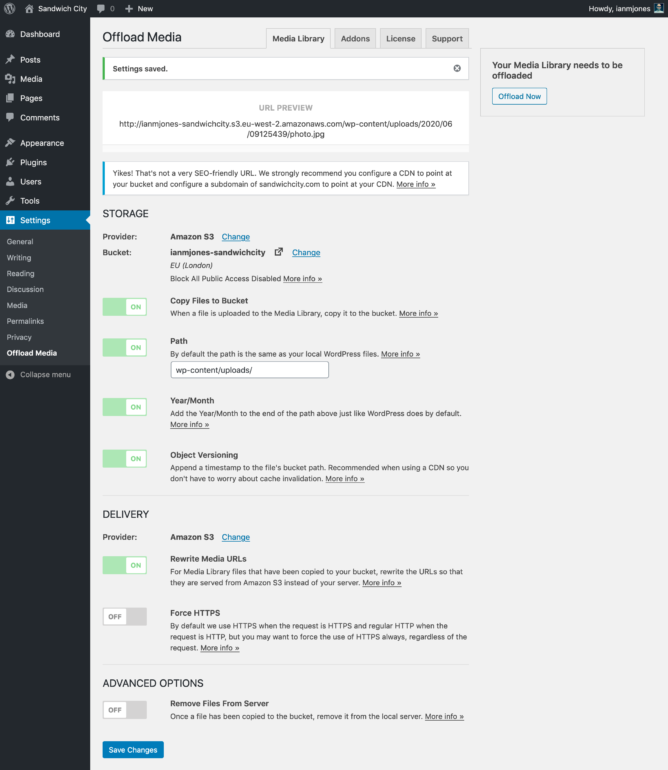
Task: Toggle Copy Files to Bucket switch
Action: coord(125,307)
